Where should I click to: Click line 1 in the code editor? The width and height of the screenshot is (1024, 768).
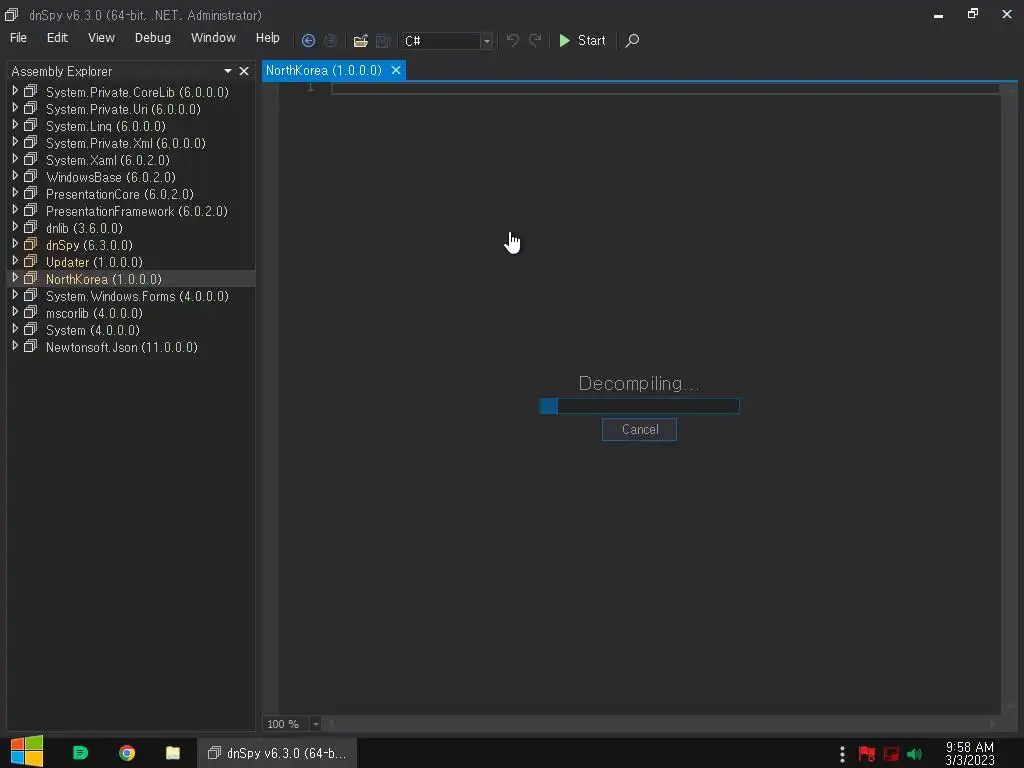(664, 88)
